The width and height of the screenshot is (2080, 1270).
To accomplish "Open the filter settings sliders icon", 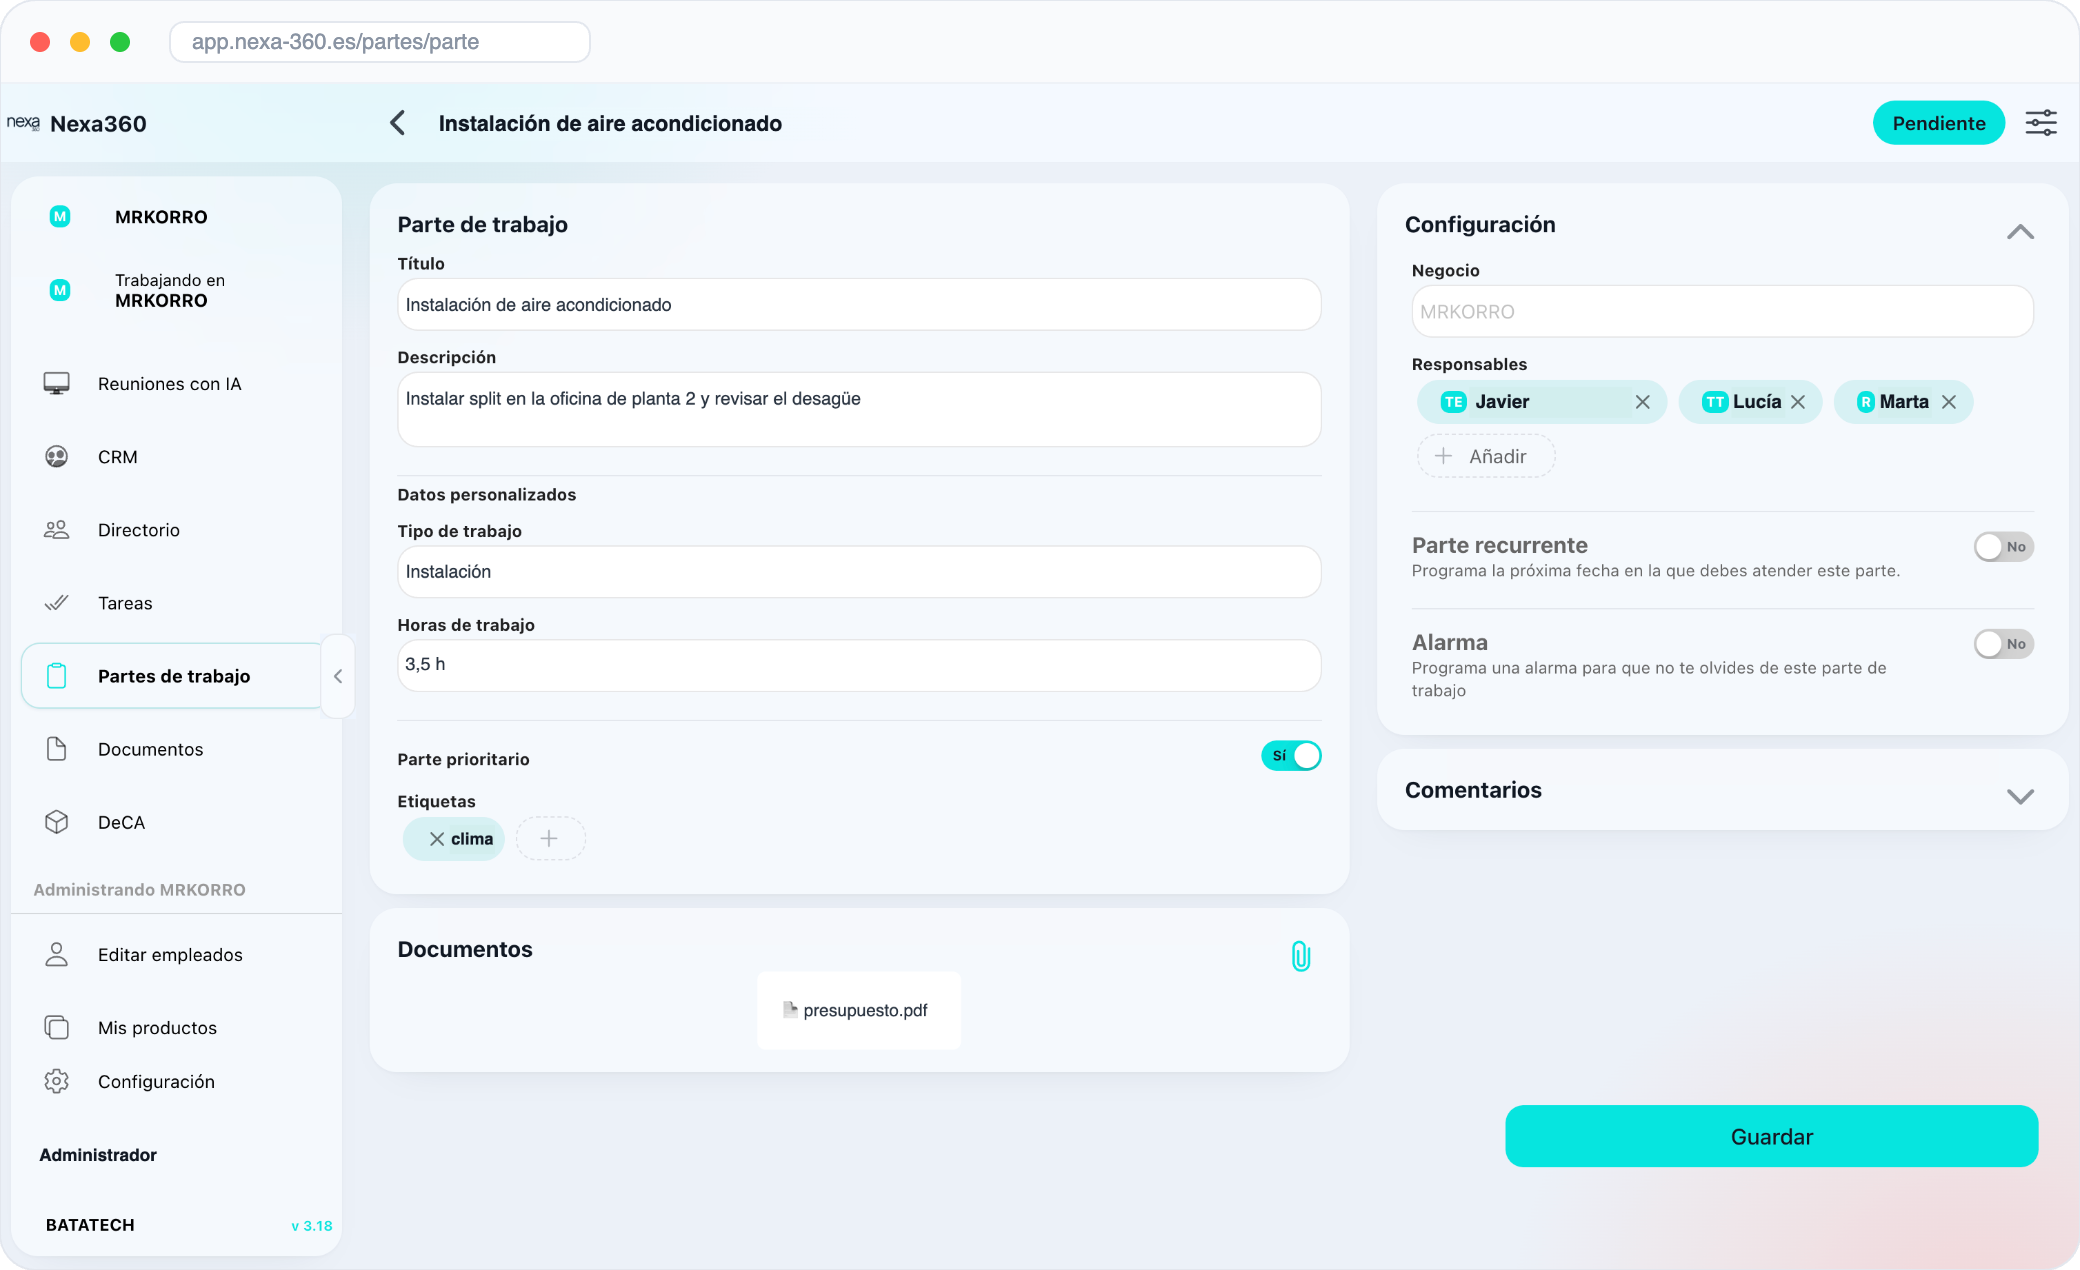I will pos(2041,123).
